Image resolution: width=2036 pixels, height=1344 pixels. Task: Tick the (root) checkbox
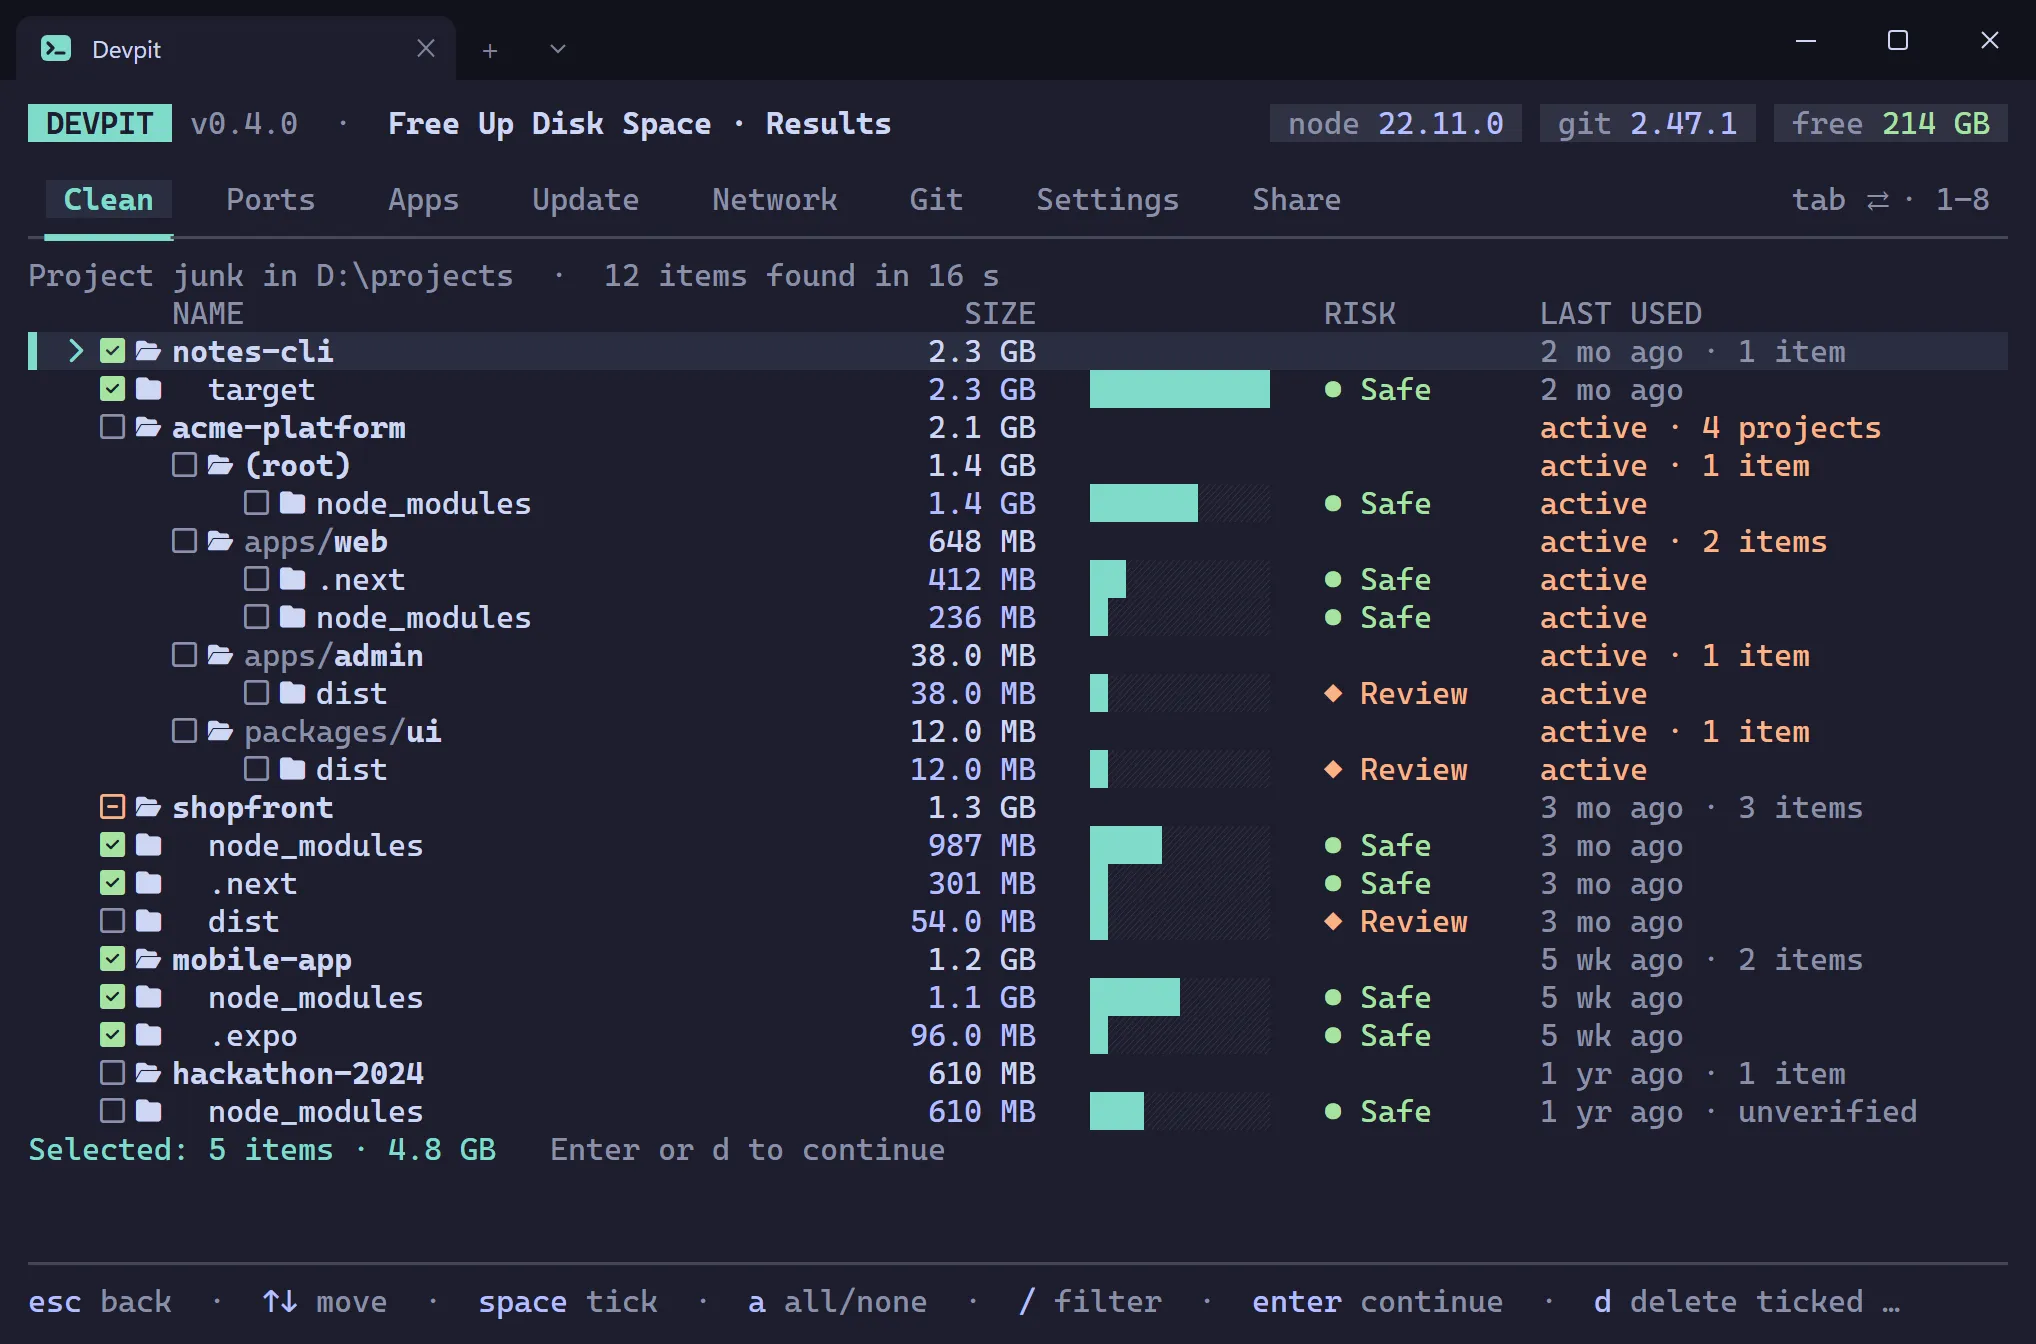click(184, 465)
